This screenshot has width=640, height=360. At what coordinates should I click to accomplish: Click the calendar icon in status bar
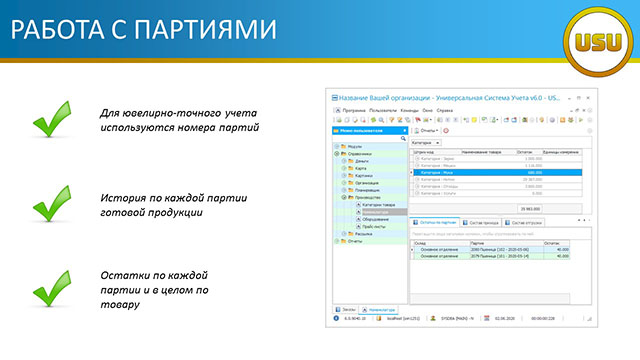click(487, 318)
